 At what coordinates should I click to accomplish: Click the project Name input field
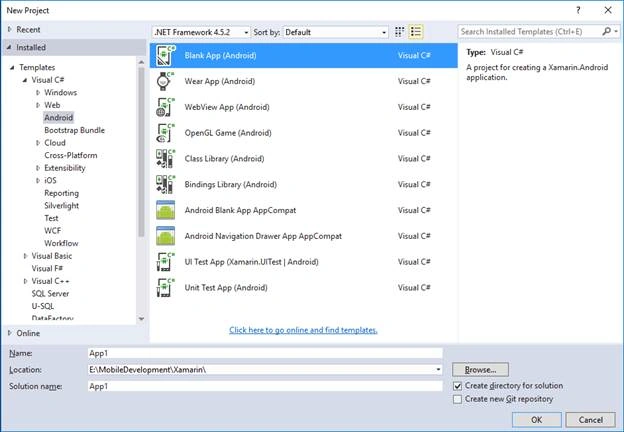click(265, 353)
